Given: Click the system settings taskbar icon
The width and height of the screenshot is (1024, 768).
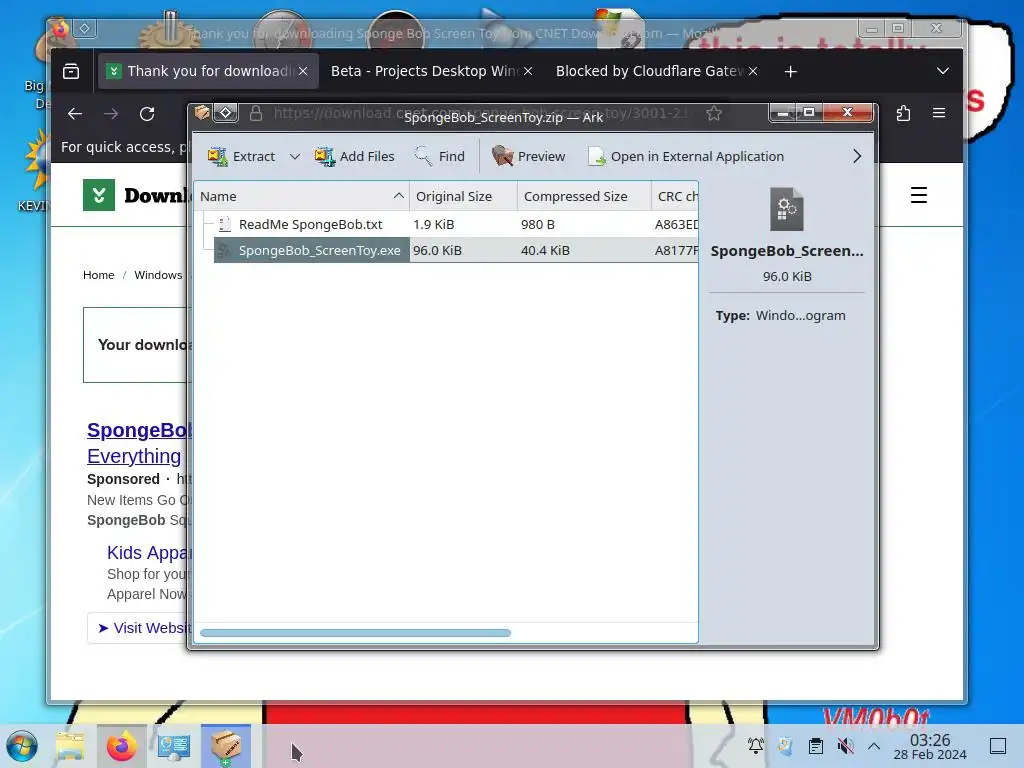Looking at the screenshot, I should [174, 746].
